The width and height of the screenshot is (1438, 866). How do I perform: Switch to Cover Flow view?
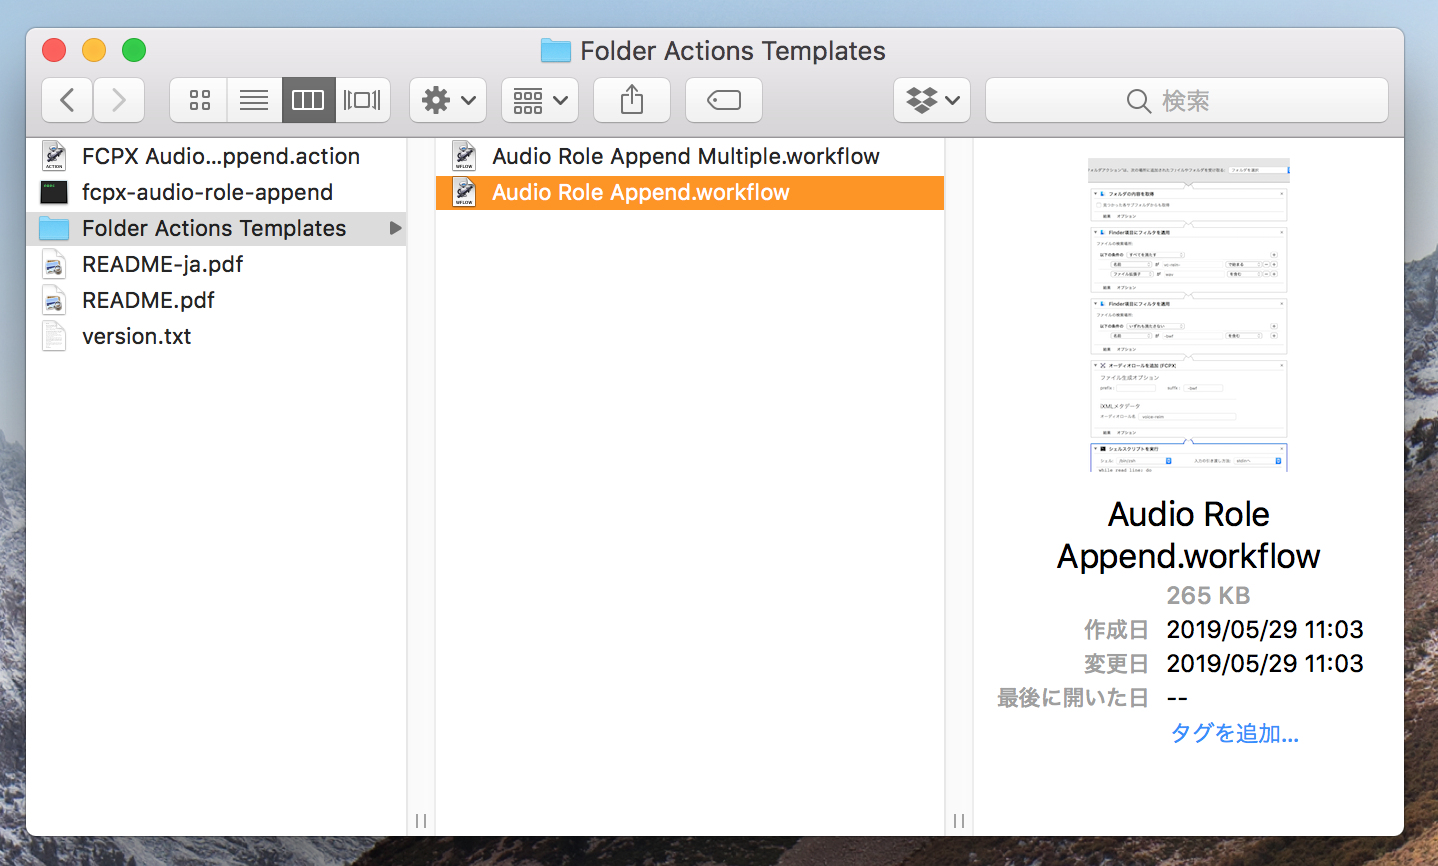pos(362,100)
